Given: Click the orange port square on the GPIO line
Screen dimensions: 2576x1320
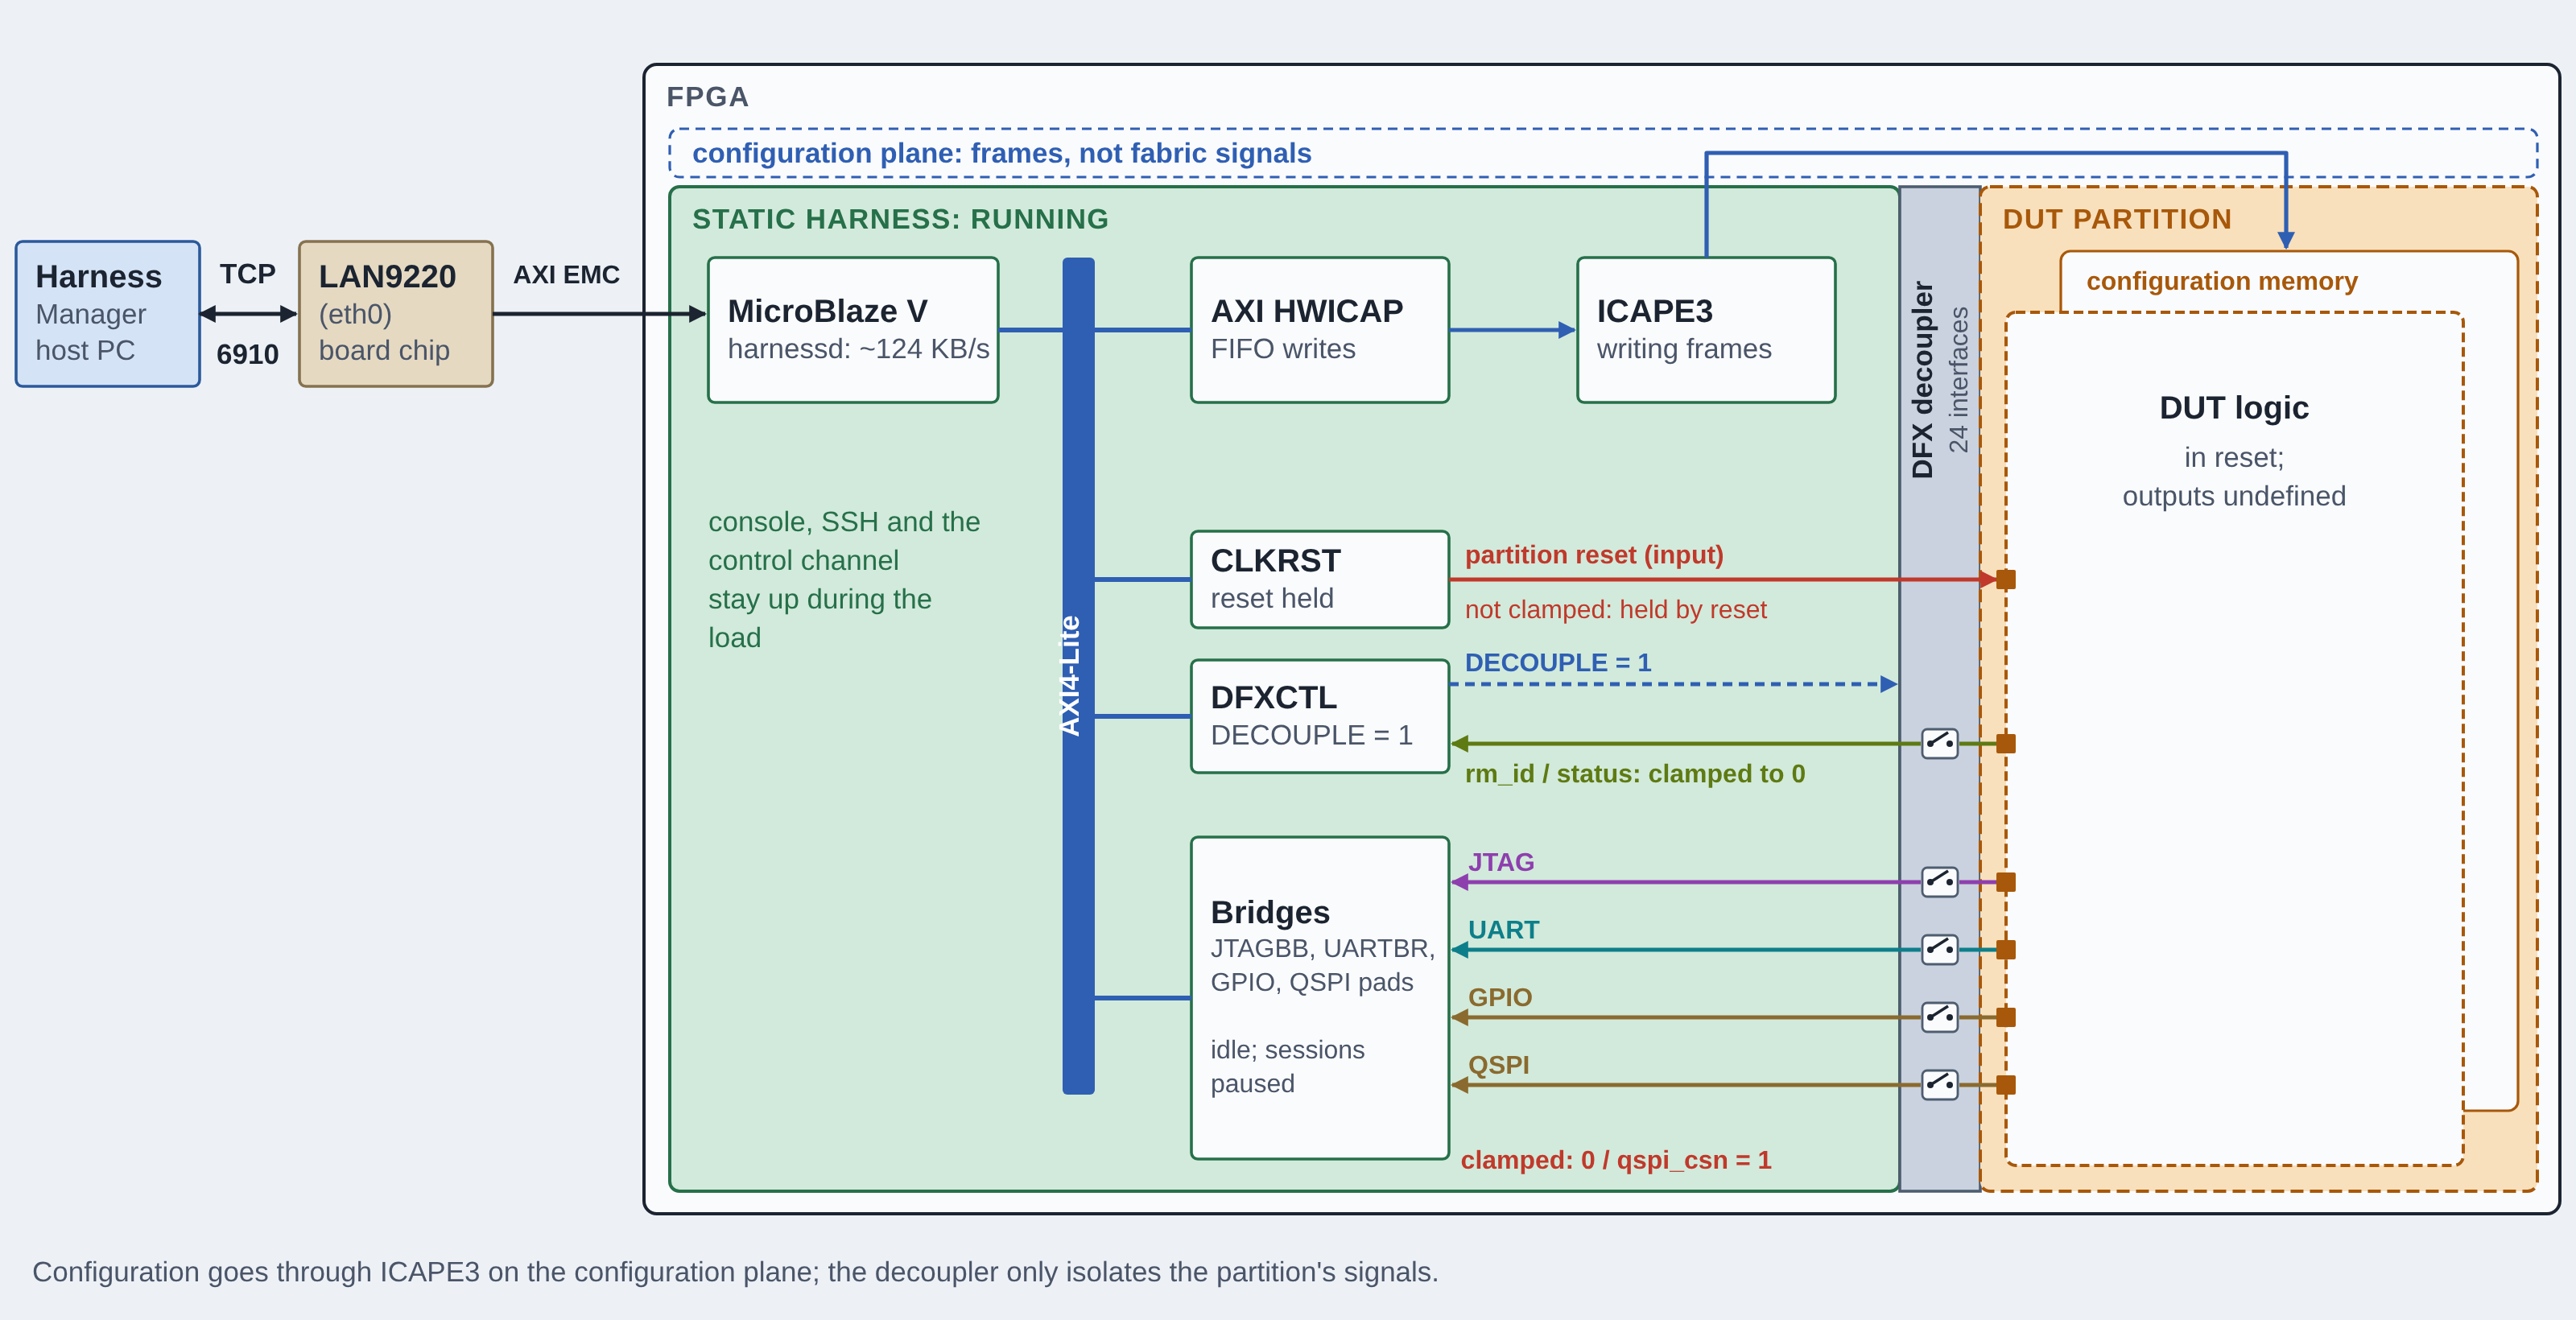Looking at the screenshot, I should coord(2006,1017).
